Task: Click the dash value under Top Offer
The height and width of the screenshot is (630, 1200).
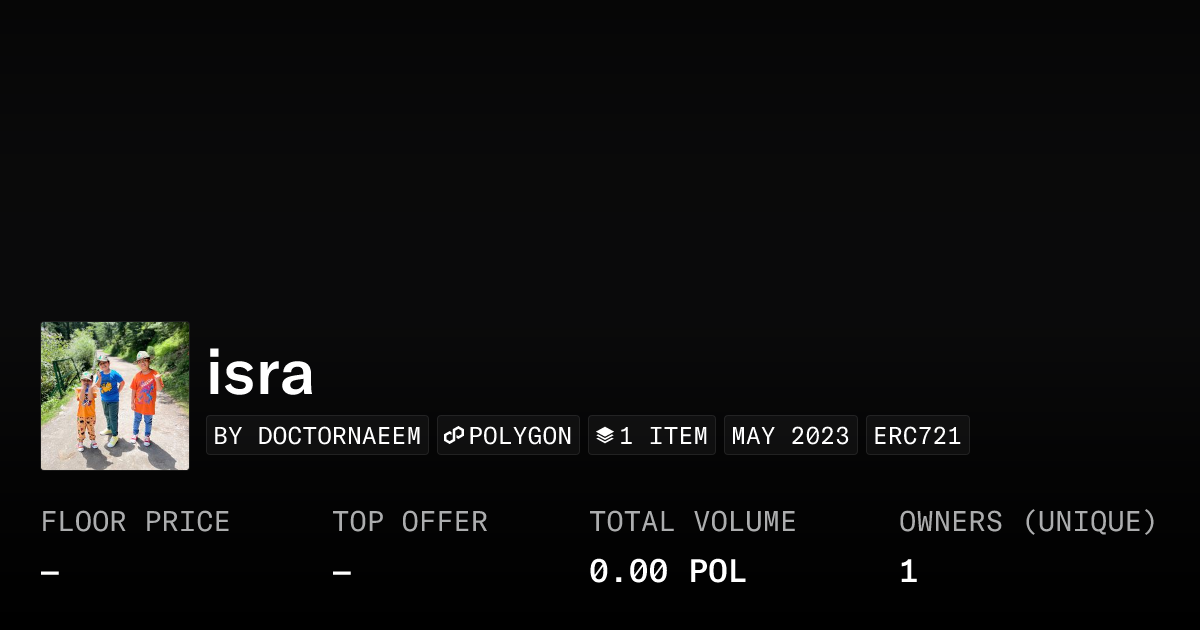Action: tap(341, 573)
